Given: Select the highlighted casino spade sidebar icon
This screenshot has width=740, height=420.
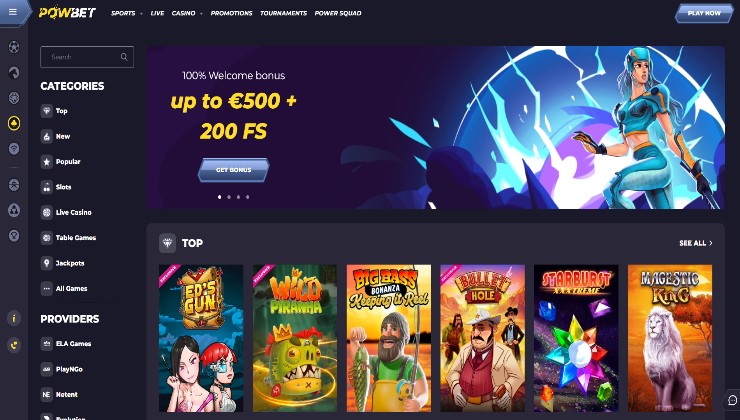Looking at the screenshot, I should point(14,123).
